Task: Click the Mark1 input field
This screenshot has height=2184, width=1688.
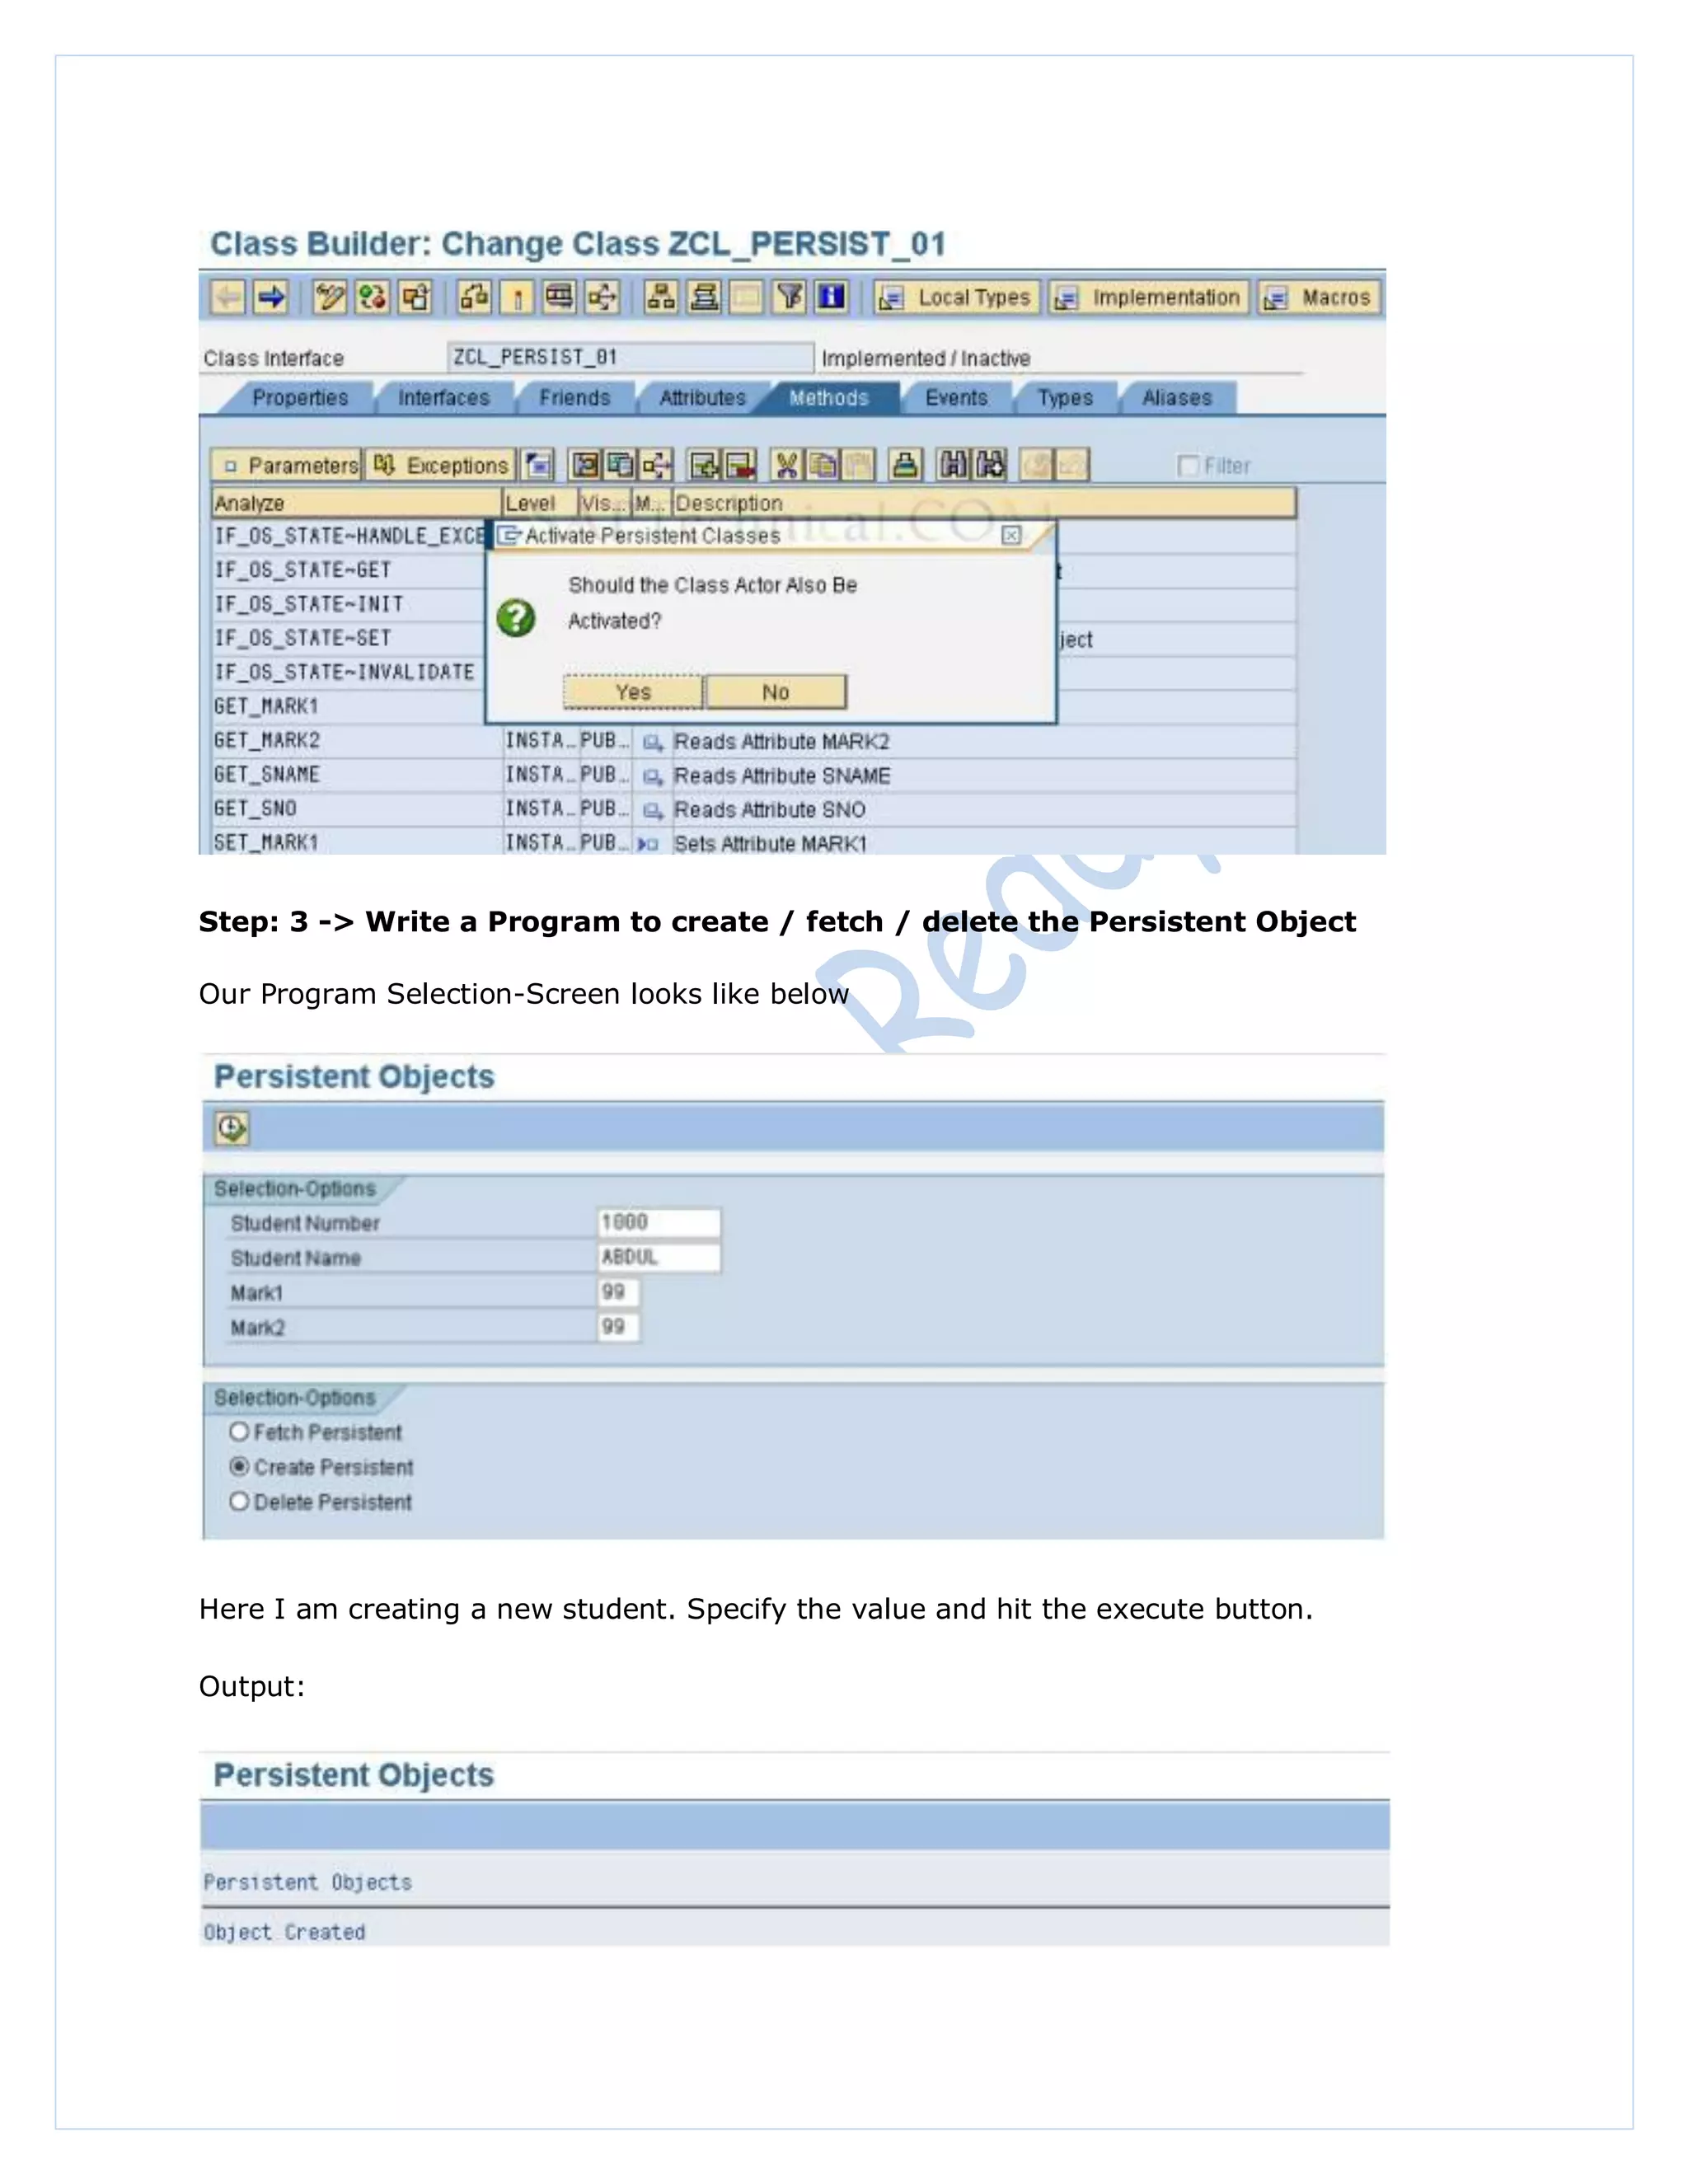Action: pyautogui.click(x=619, y=1292)
